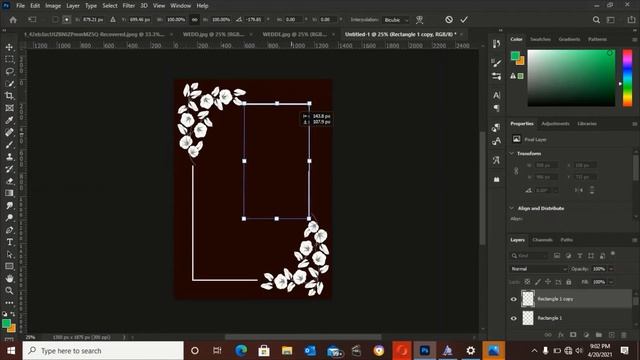Click the rotation angle field in options bar
The width and height of the screenshot is (640, 360).
254,20
